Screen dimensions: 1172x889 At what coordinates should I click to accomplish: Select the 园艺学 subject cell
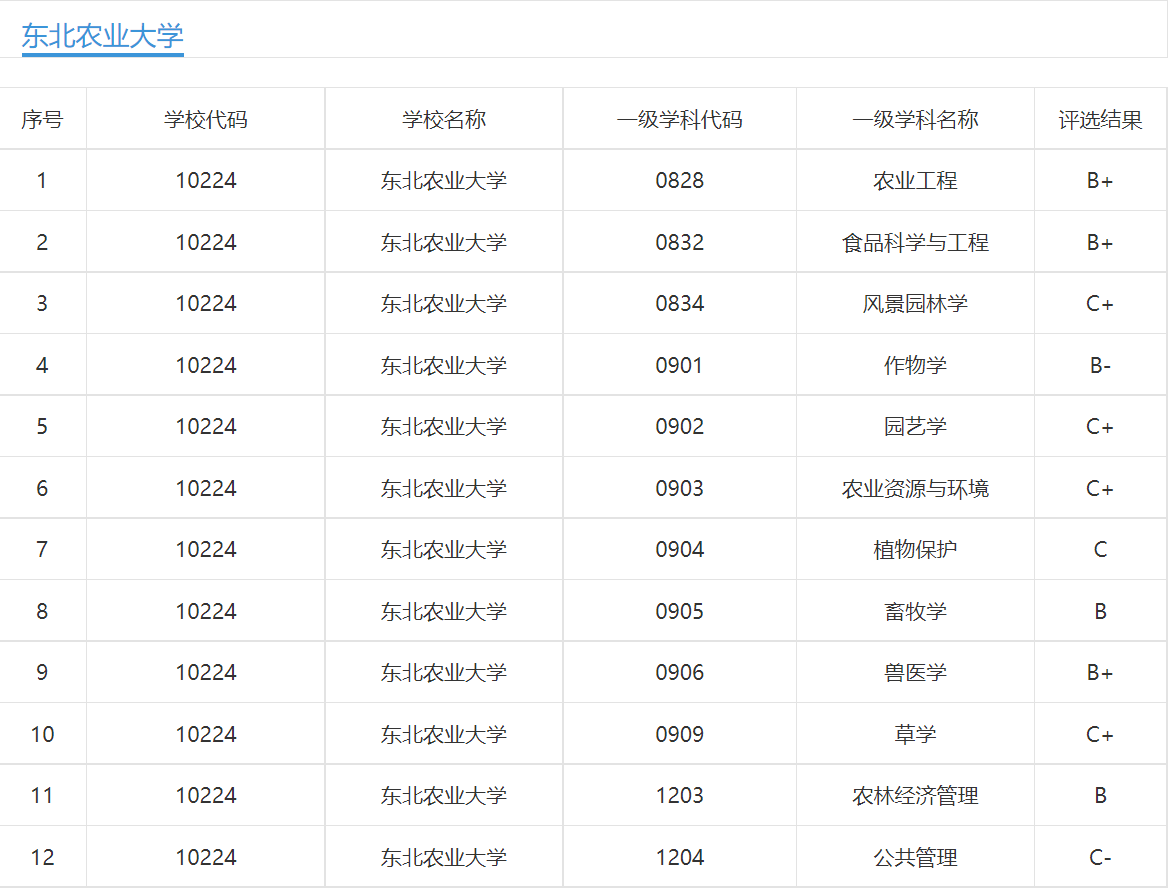tap(916, 426)
